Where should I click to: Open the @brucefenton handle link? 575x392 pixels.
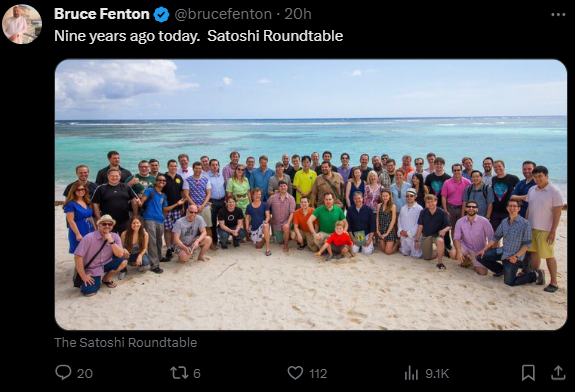pos(223,14)
